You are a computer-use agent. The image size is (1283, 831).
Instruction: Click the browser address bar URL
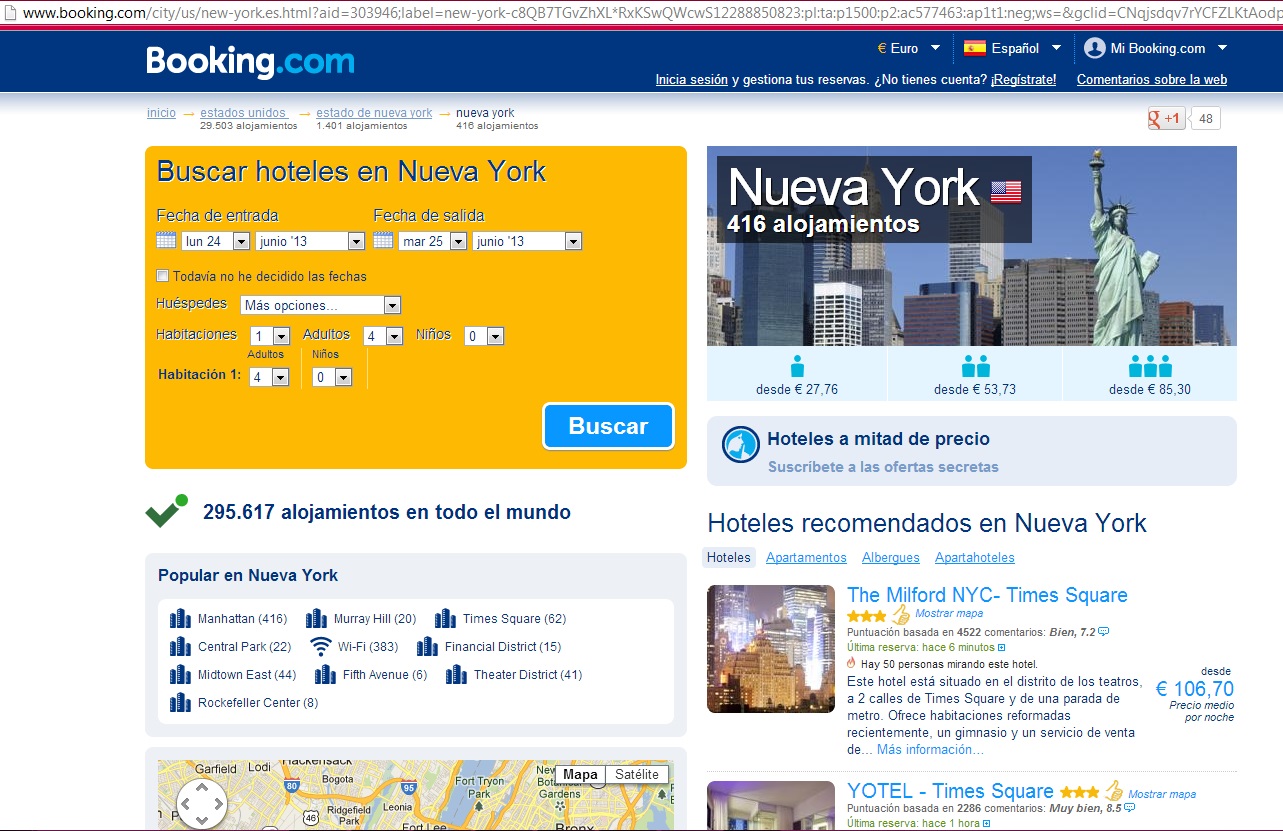pos(650,14)
